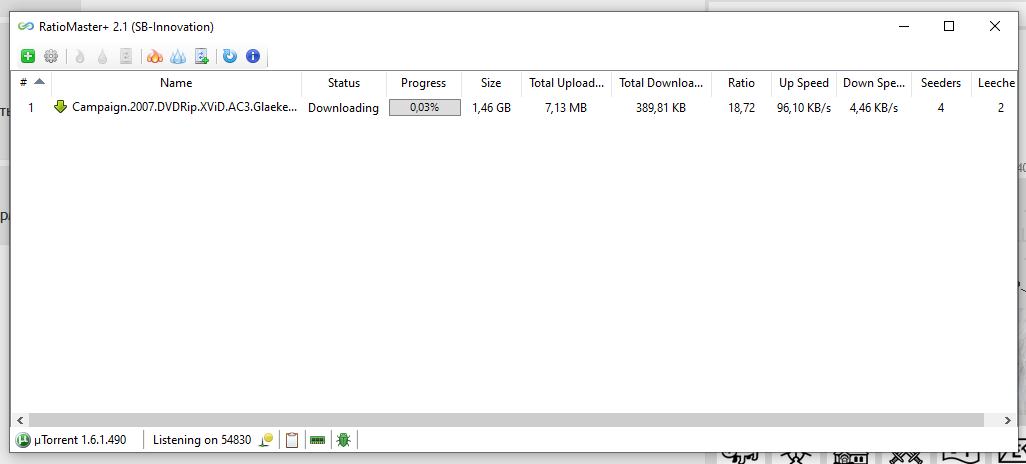This screenshot has width=1026, height=464.
Task: Click the blue circular refresh arrow icon
Action: [230, 56]
